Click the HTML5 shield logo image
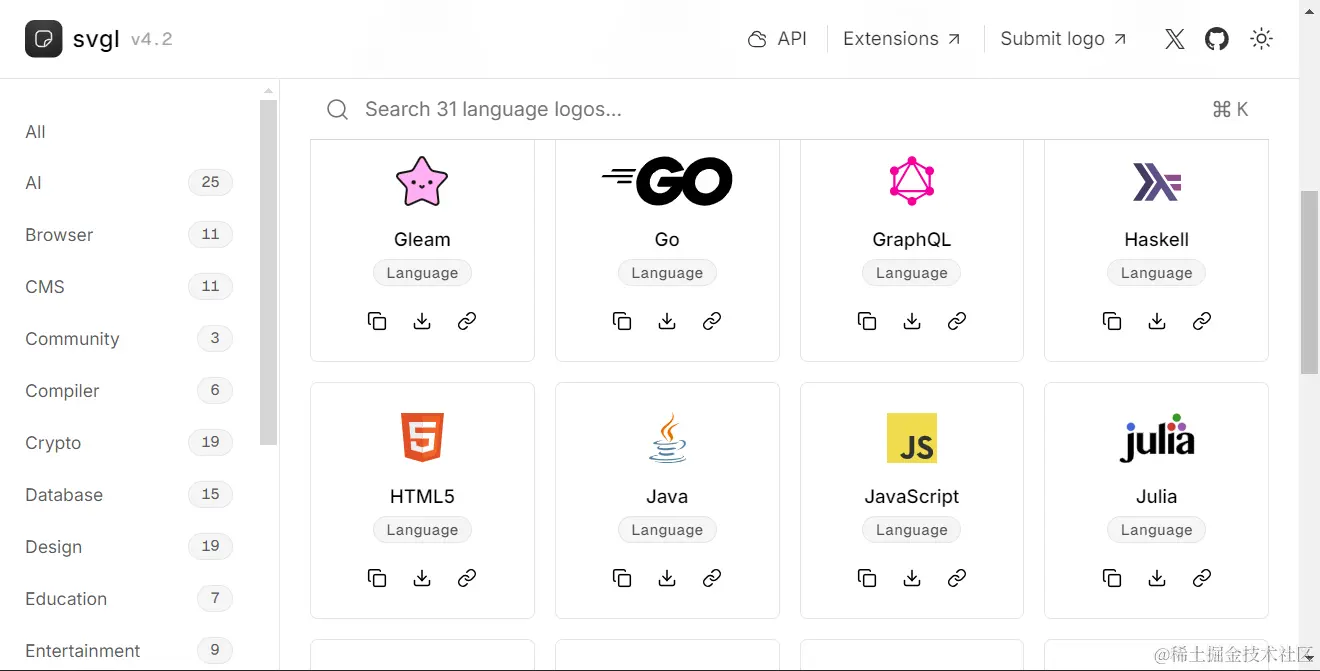This screenshot has height=671, width=1320. tap(422, 438)
